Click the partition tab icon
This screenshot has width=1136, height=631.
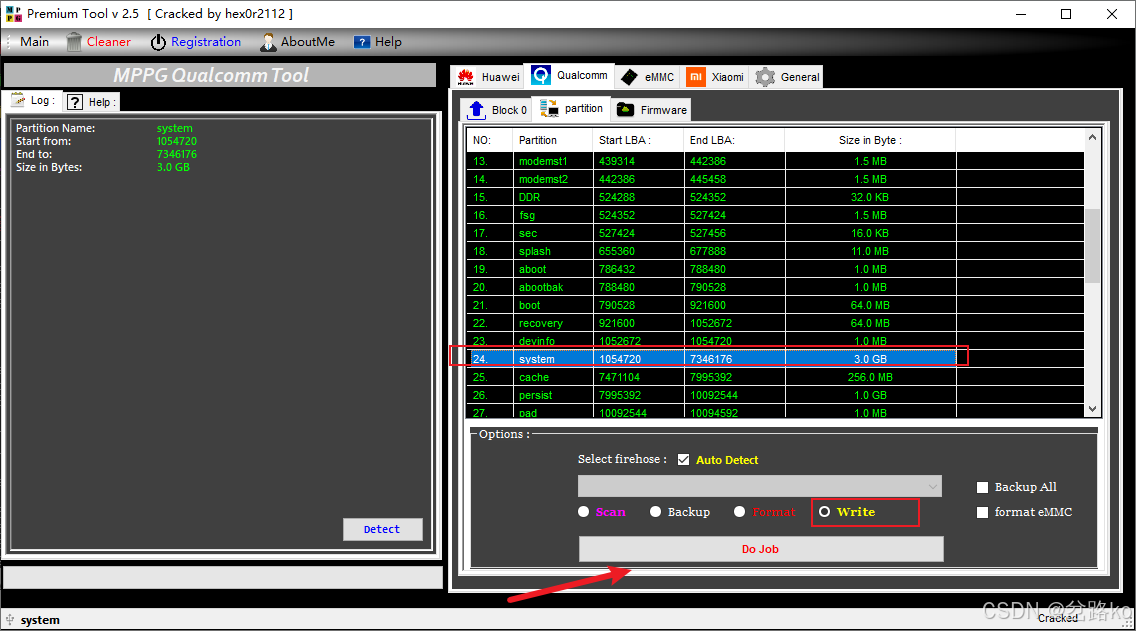(549, 109)
